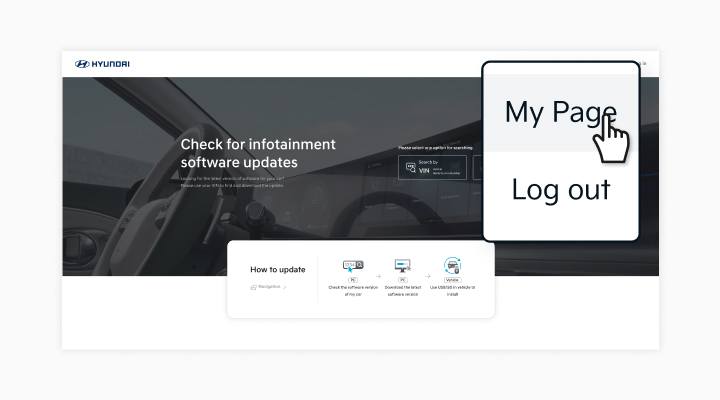Select My Page from the dropdown menu
This screenshot has width=720, height=400.
560,111
